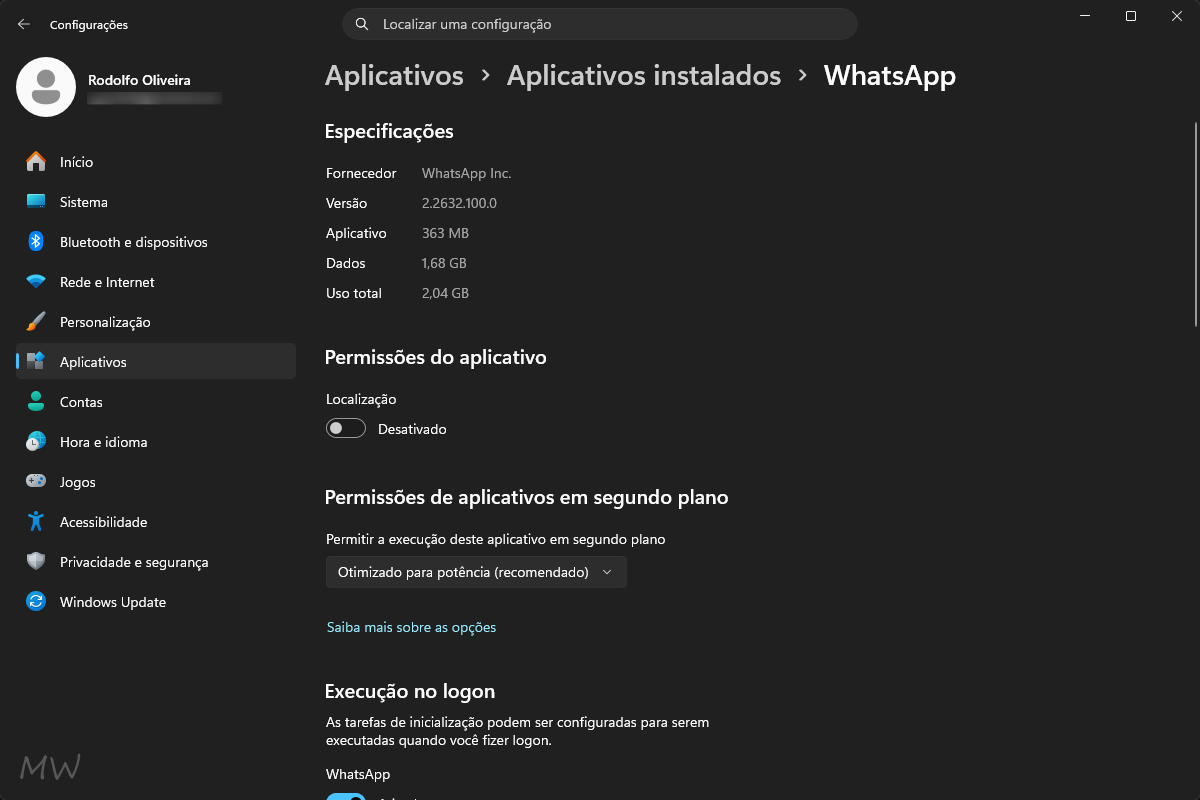Select the version value 2.2632.100.0
This screenshot has height=800, width=1200.
[459, 203]
